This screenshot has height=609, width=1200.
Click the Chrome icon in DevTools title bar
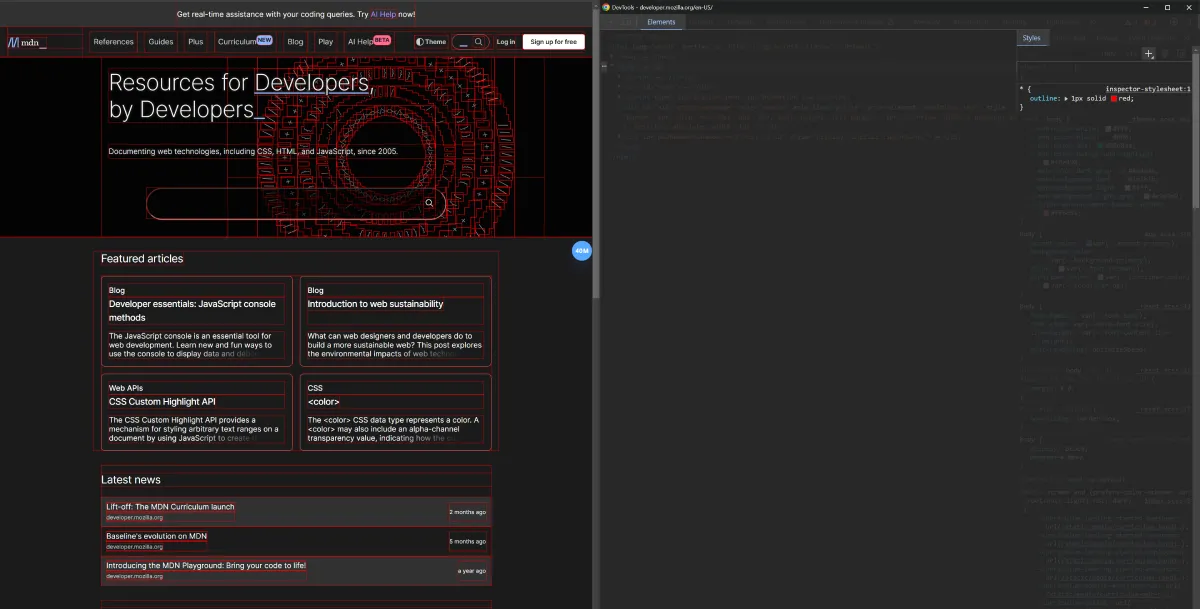pos(606,7)
